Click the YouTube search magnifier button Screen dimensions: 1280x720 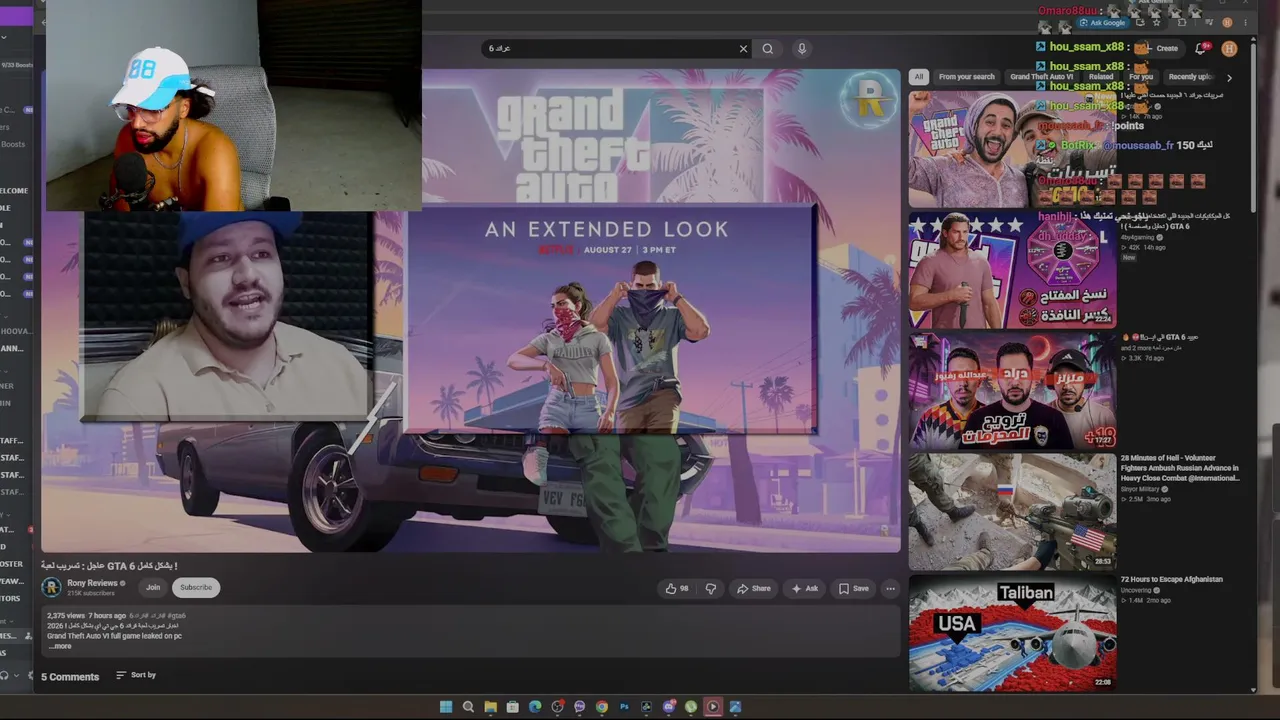768,48
